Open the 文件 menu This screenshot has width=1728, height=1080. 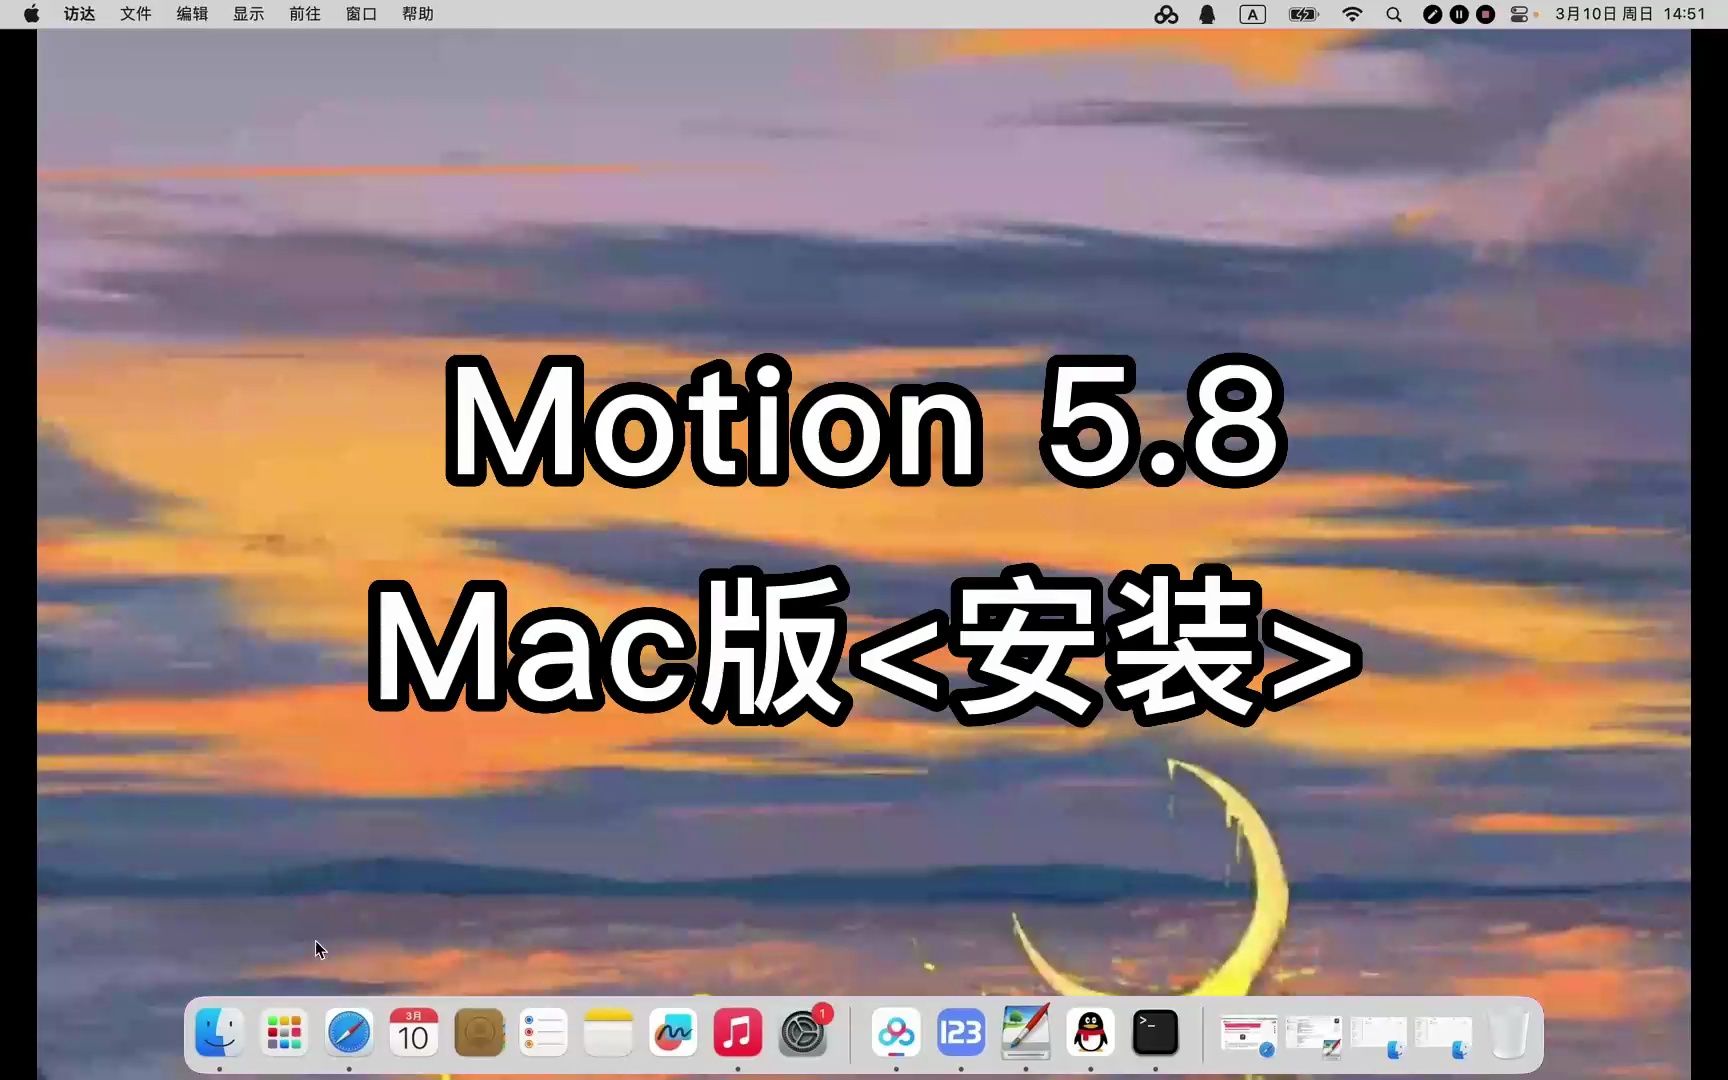(136, 14)
